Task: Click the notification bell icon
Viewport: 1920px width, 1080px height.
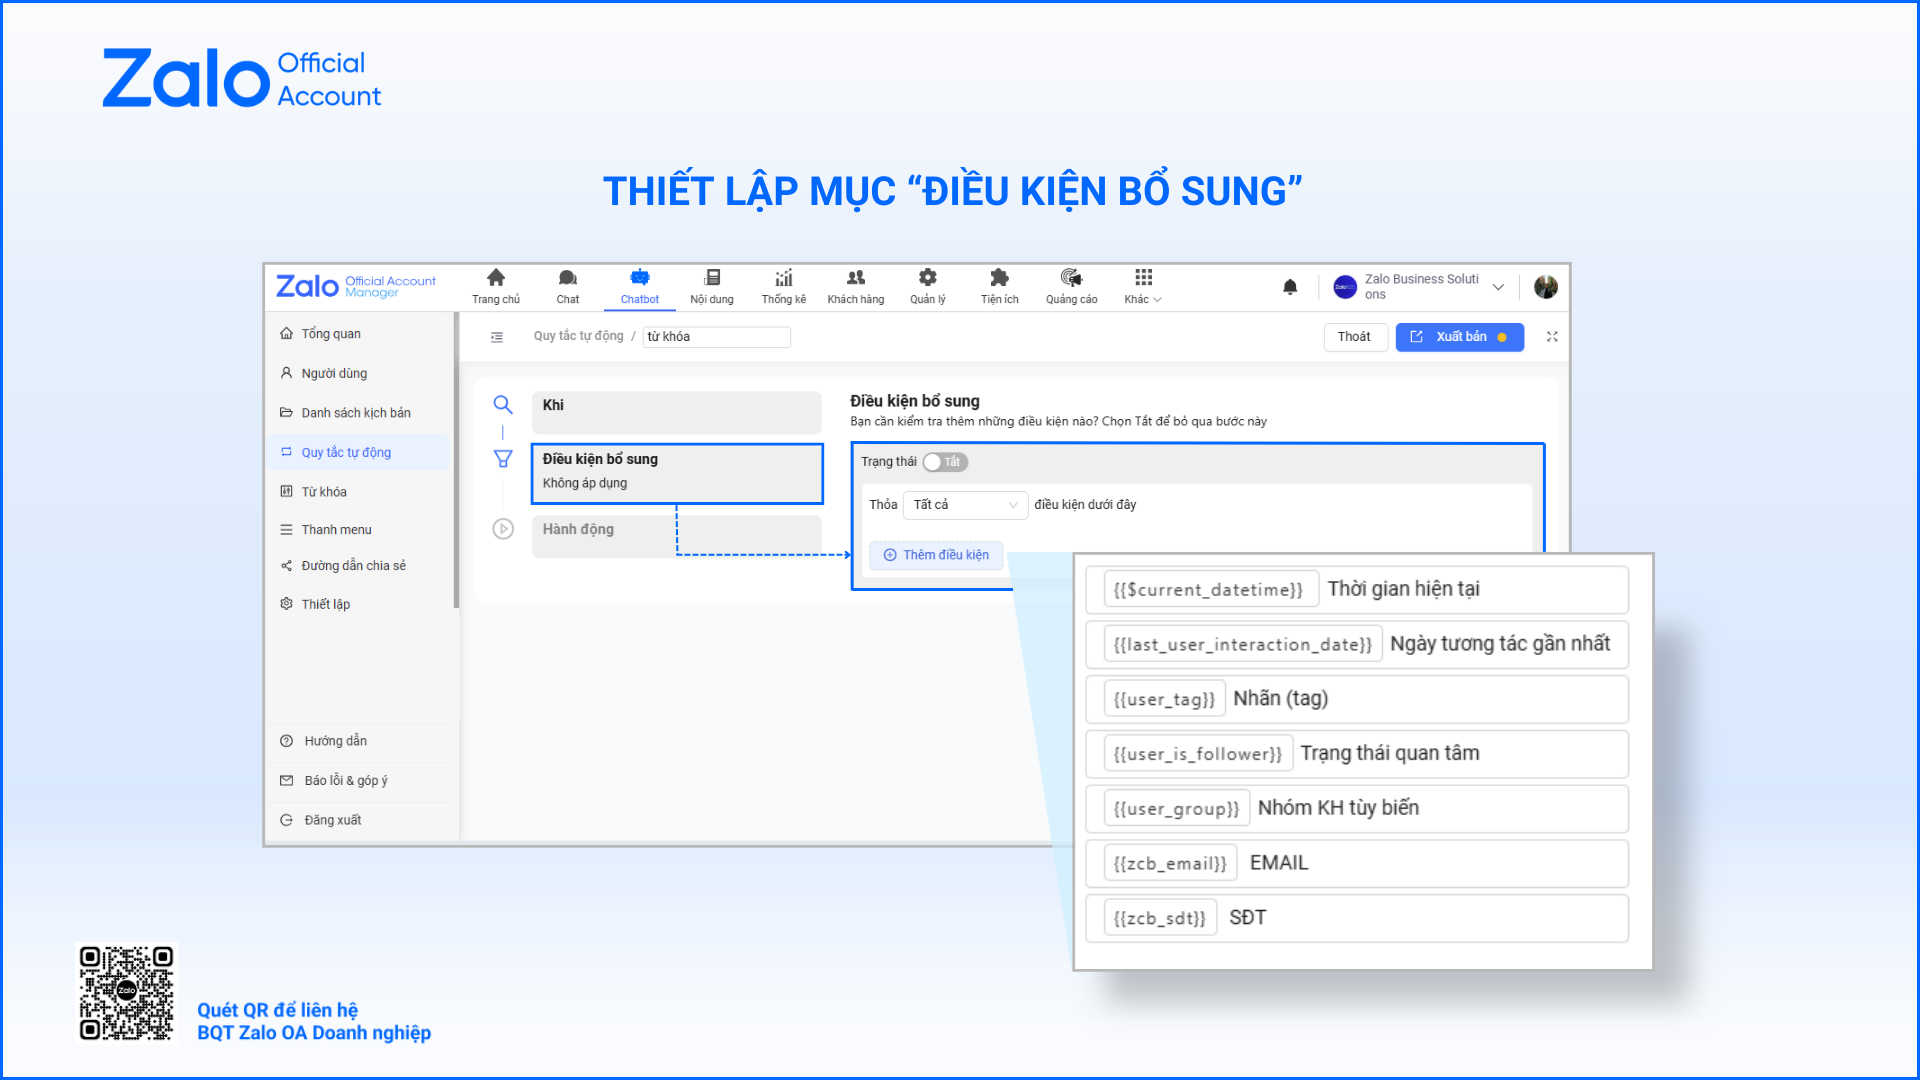Action: (x=1290, y=287)
